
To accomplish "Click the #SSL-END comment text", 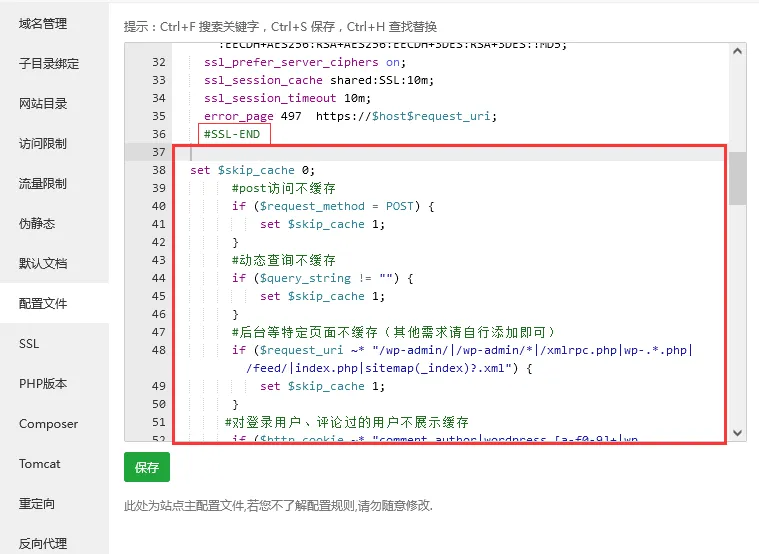I will tap(232, 134).
